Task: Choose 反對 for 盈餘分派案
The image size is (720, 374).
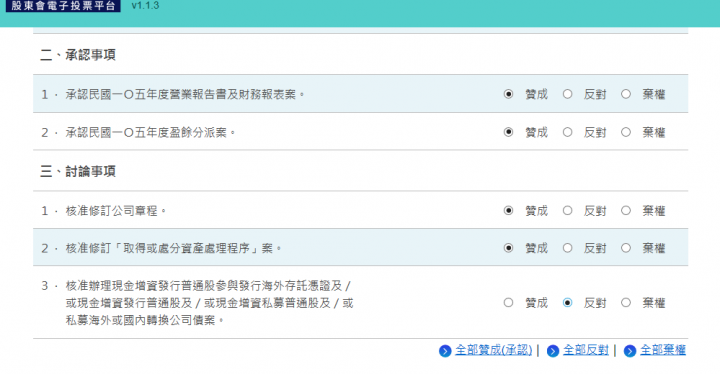Action: tap(568, 132)
